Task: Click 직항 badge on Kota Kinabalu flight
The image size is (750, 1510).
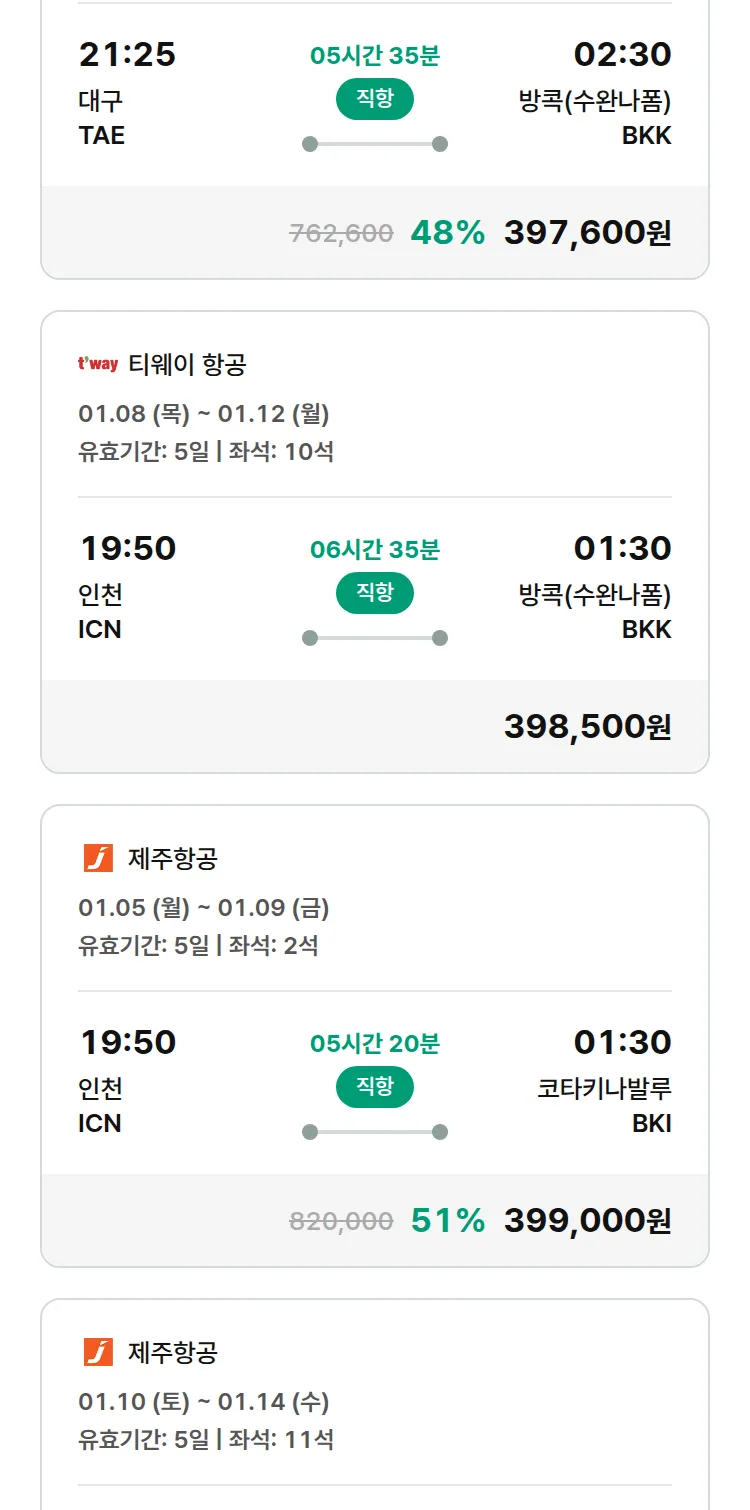Action: [x=375, y=1087]
